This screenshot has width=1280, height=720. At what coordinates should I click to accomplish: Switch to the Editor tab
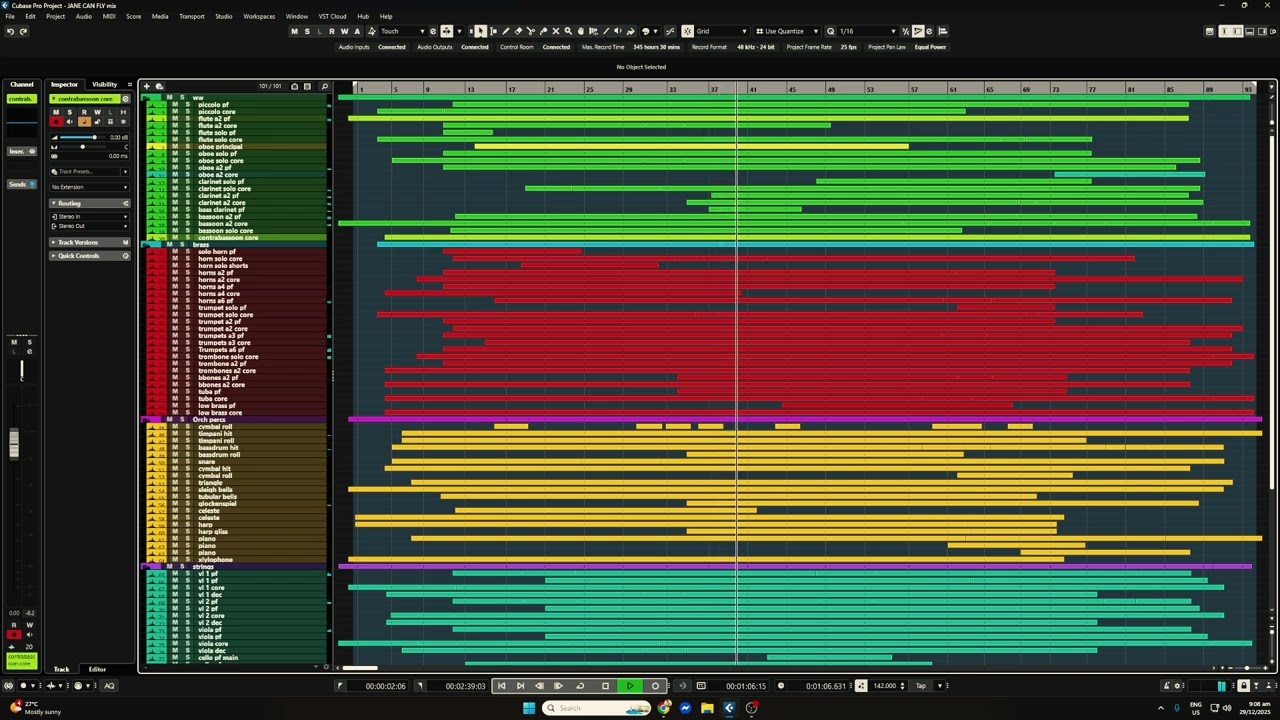(x=97, y=669)
